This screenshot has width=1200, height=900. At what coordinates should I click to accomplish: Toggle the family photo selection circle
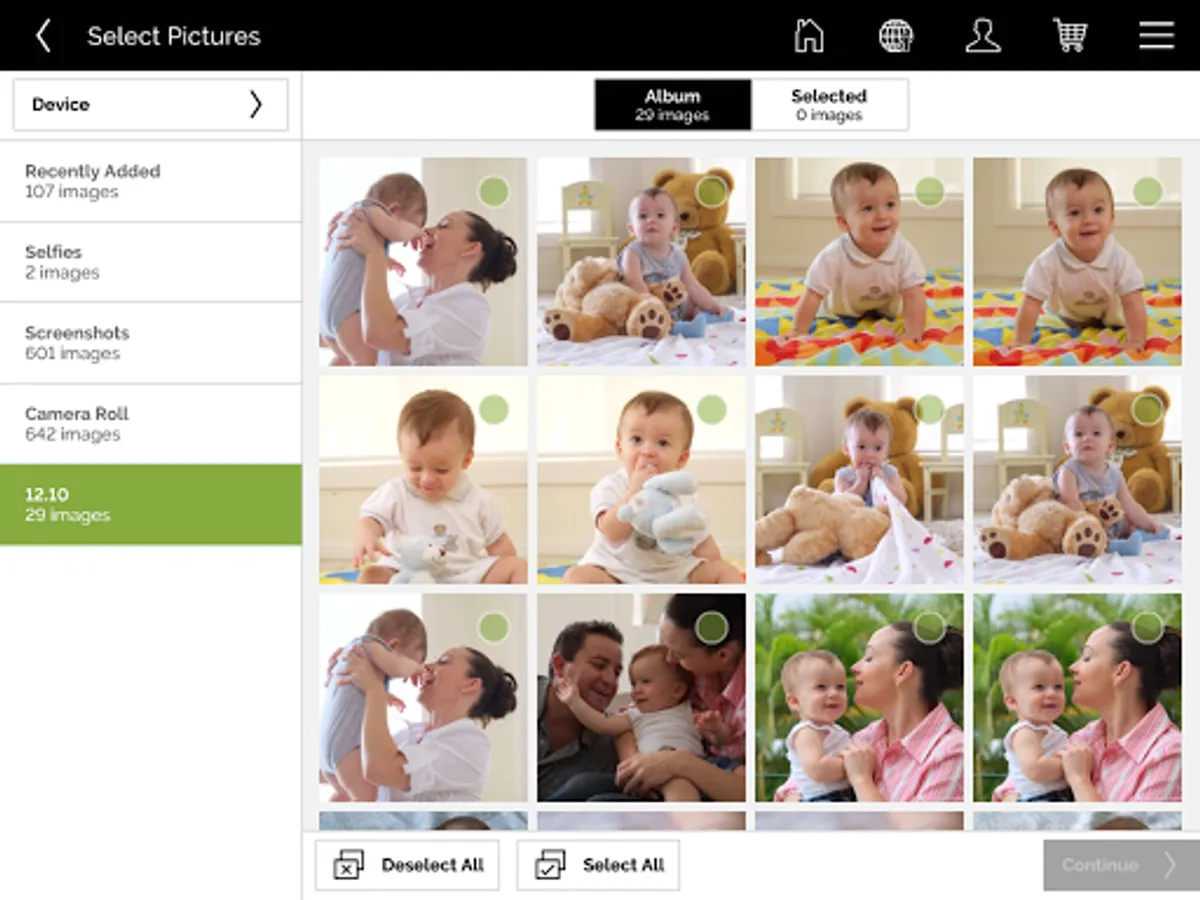click(710, 627)
